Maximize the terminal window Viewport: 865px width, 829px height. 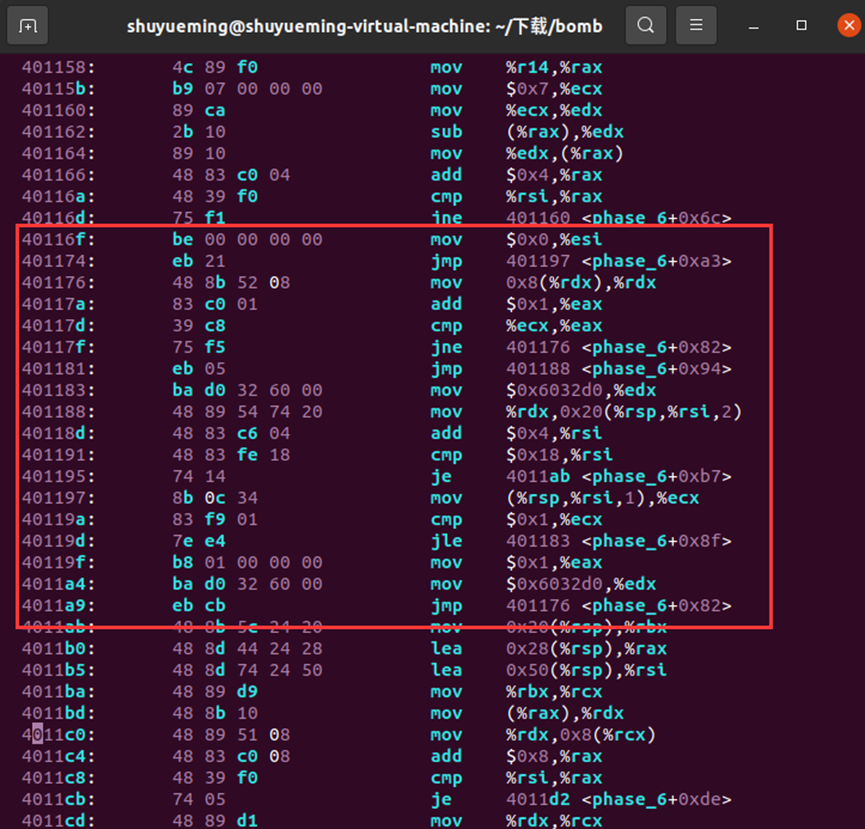click(x=800, y=25)
